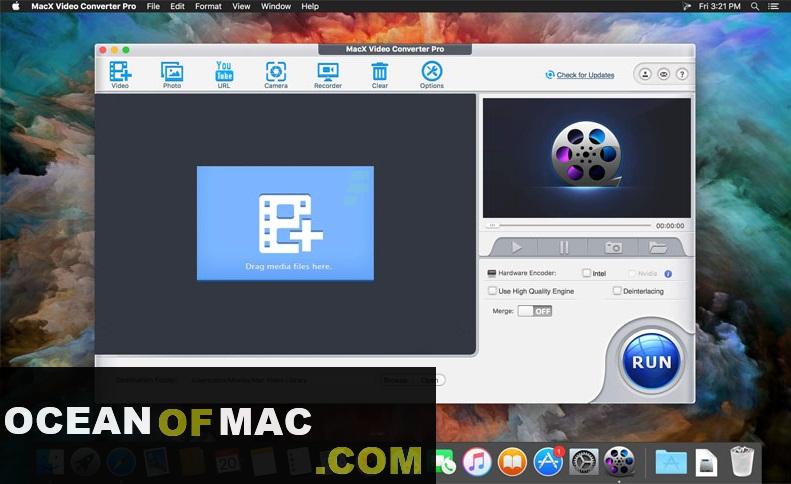Viewport: 791px width, 484px height.
Task: Clear the file list with the trash icon
Action: [x=380, y=74]
